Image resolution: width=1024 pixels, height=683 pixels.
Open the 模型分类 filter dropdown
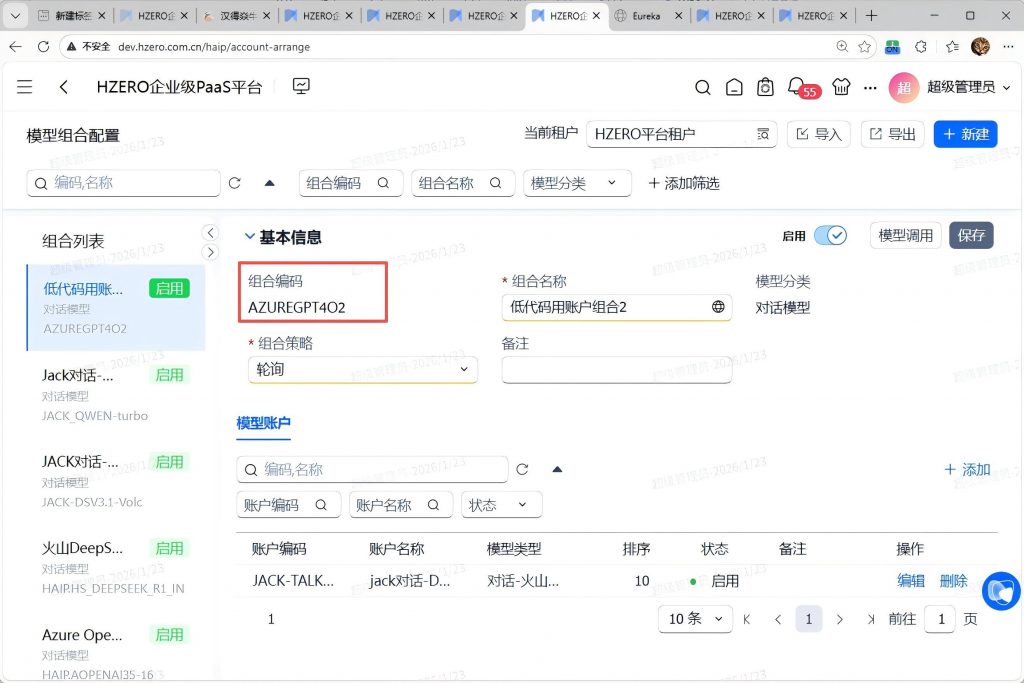click(577, 183)
